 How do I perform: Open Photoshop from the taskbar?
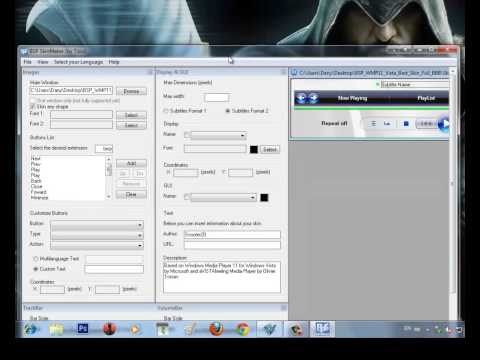83,329
